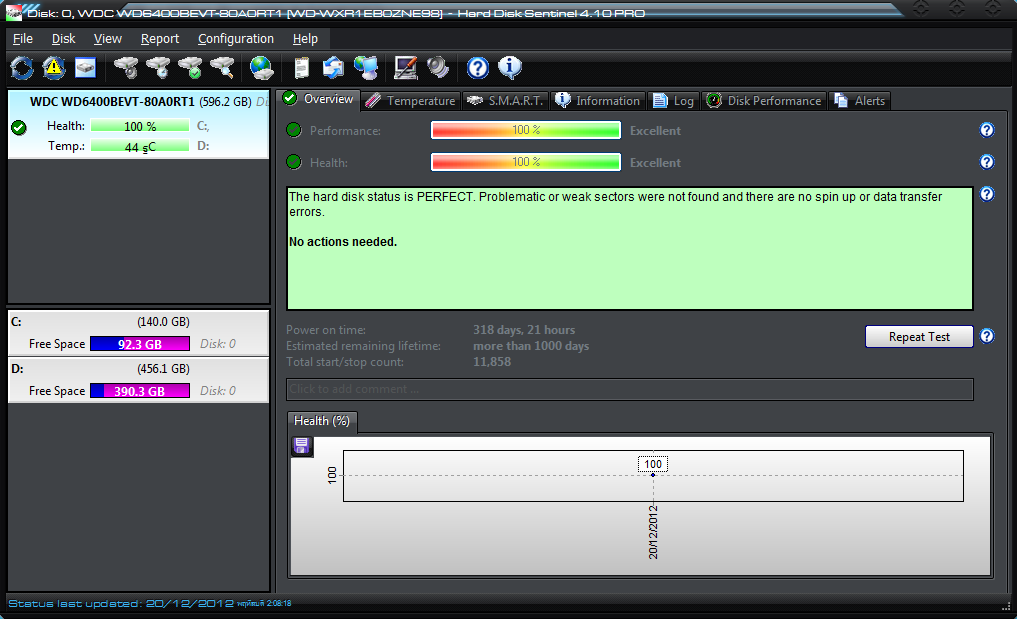Click help icon beside Health bar
Image resolution: width=1017 pixels, height=619 pixels.
[x=987, y=162]
